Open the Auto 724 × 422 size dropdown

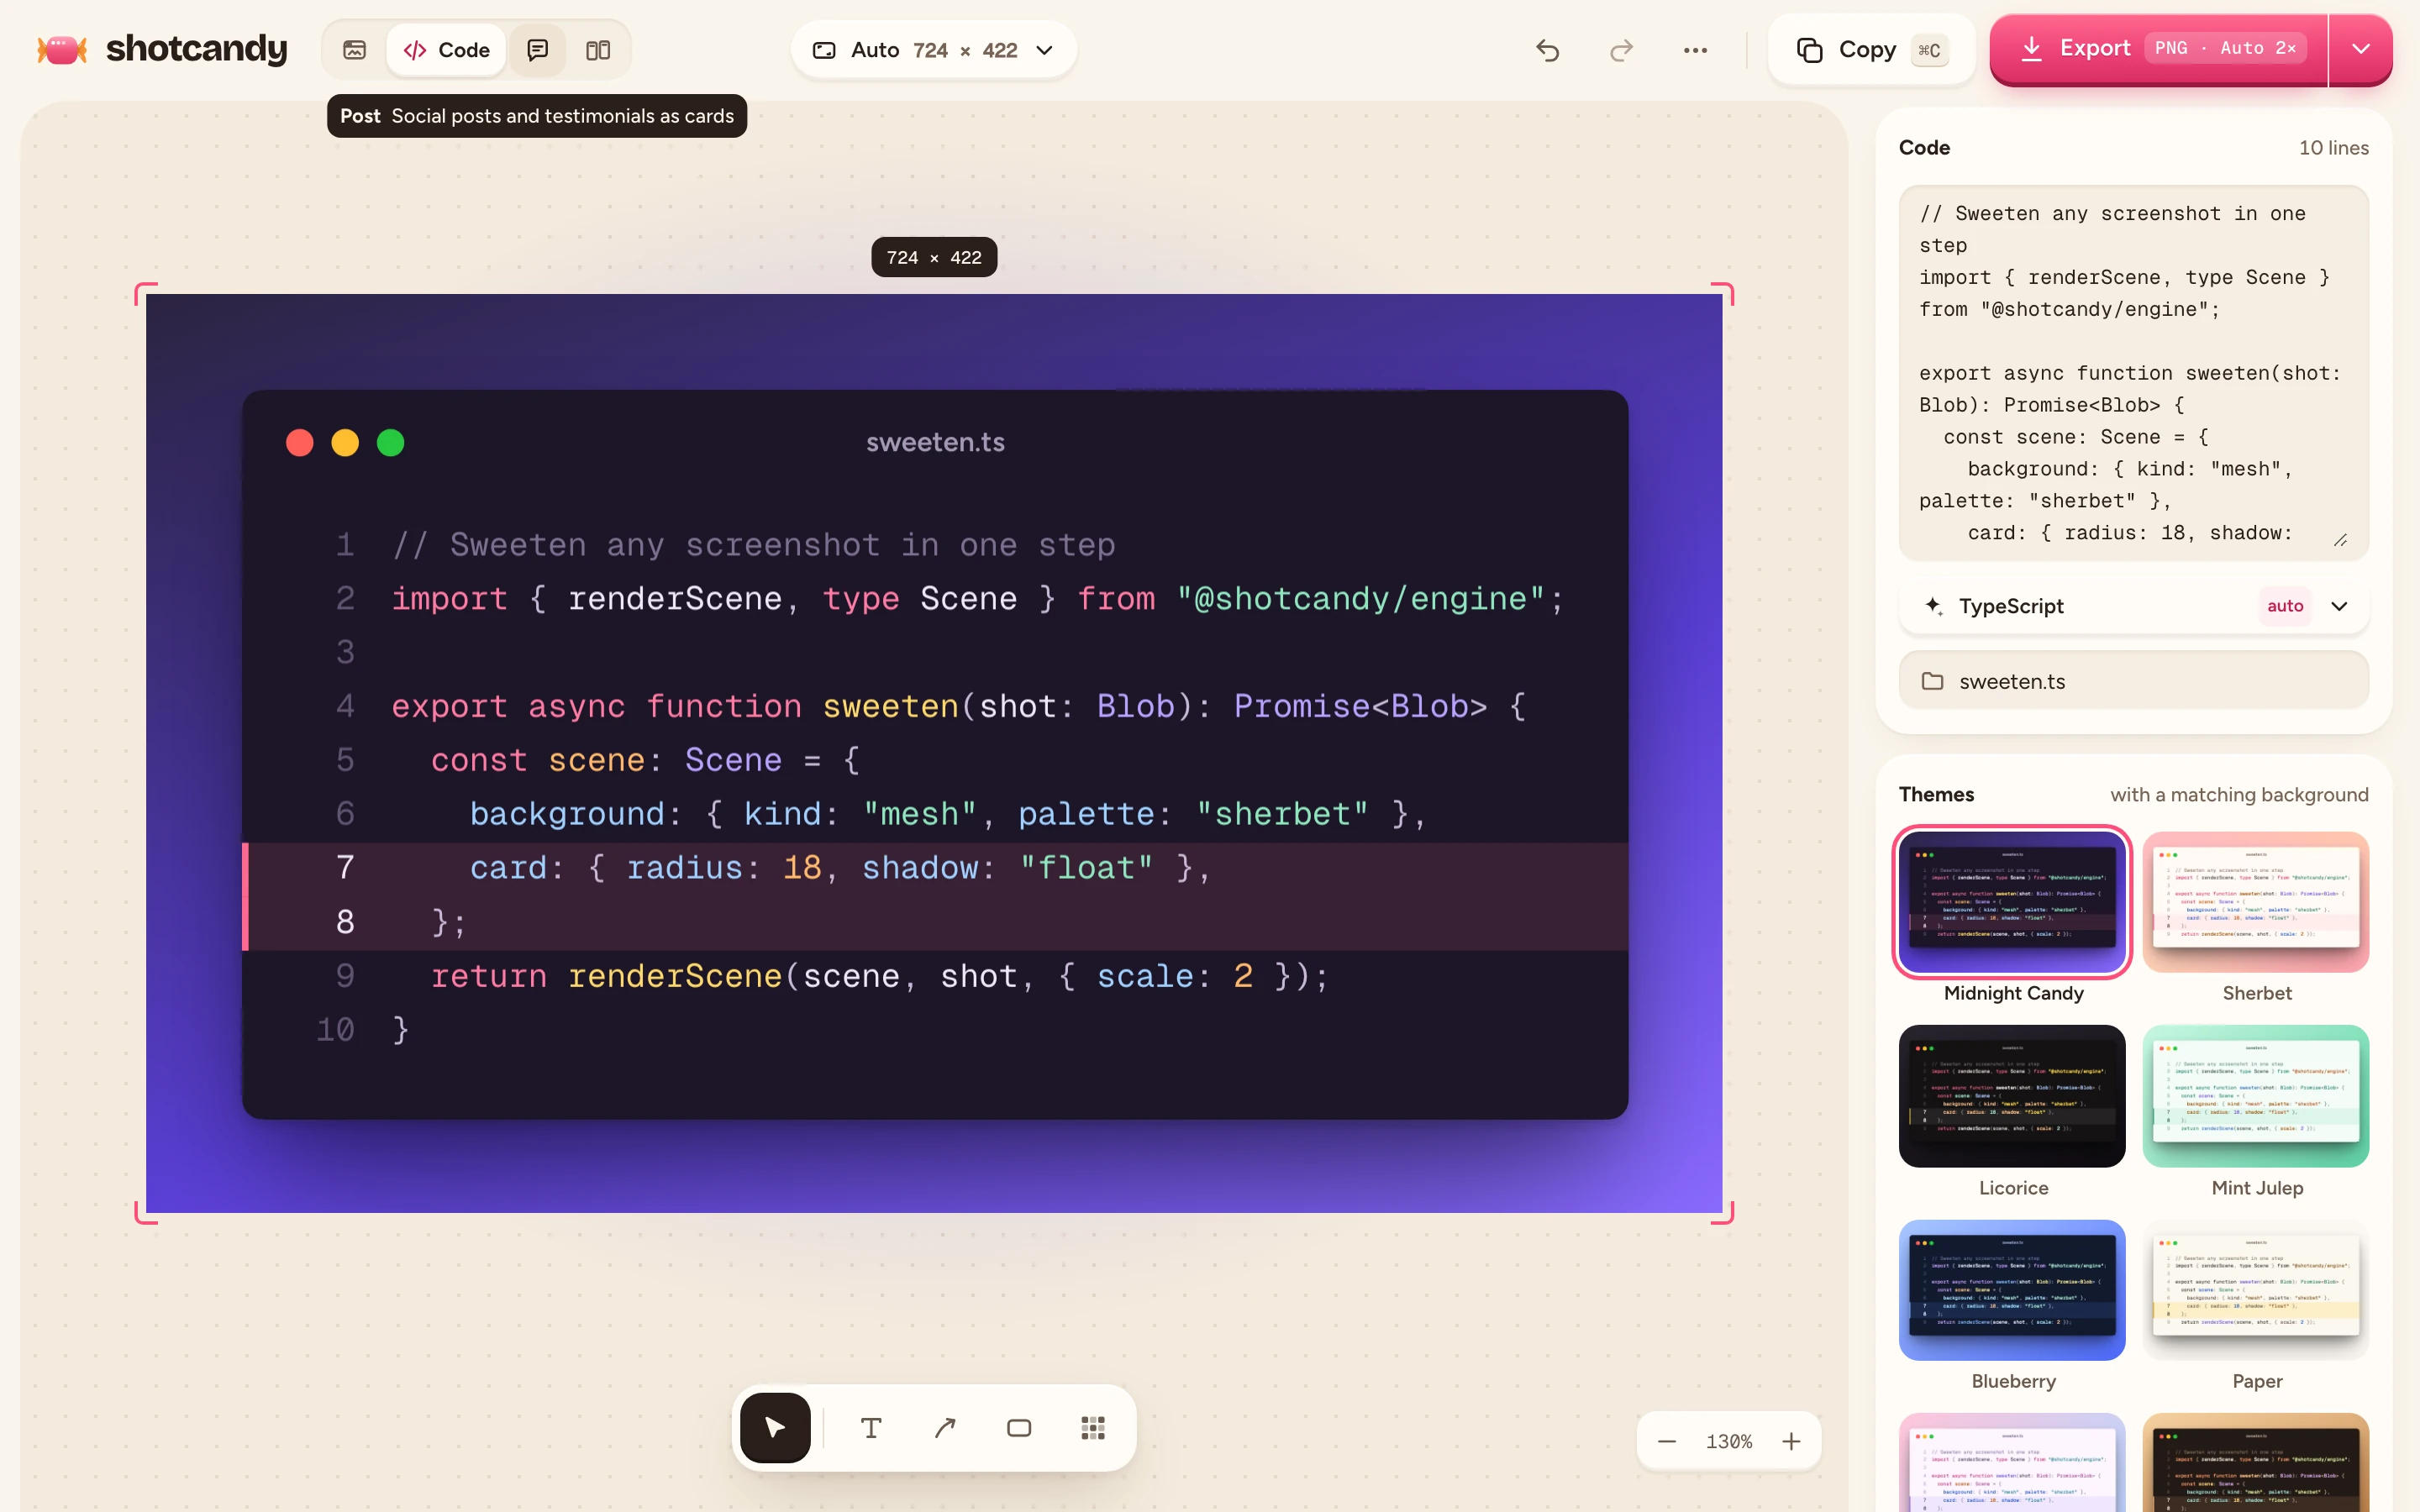(x=933, y=50)
